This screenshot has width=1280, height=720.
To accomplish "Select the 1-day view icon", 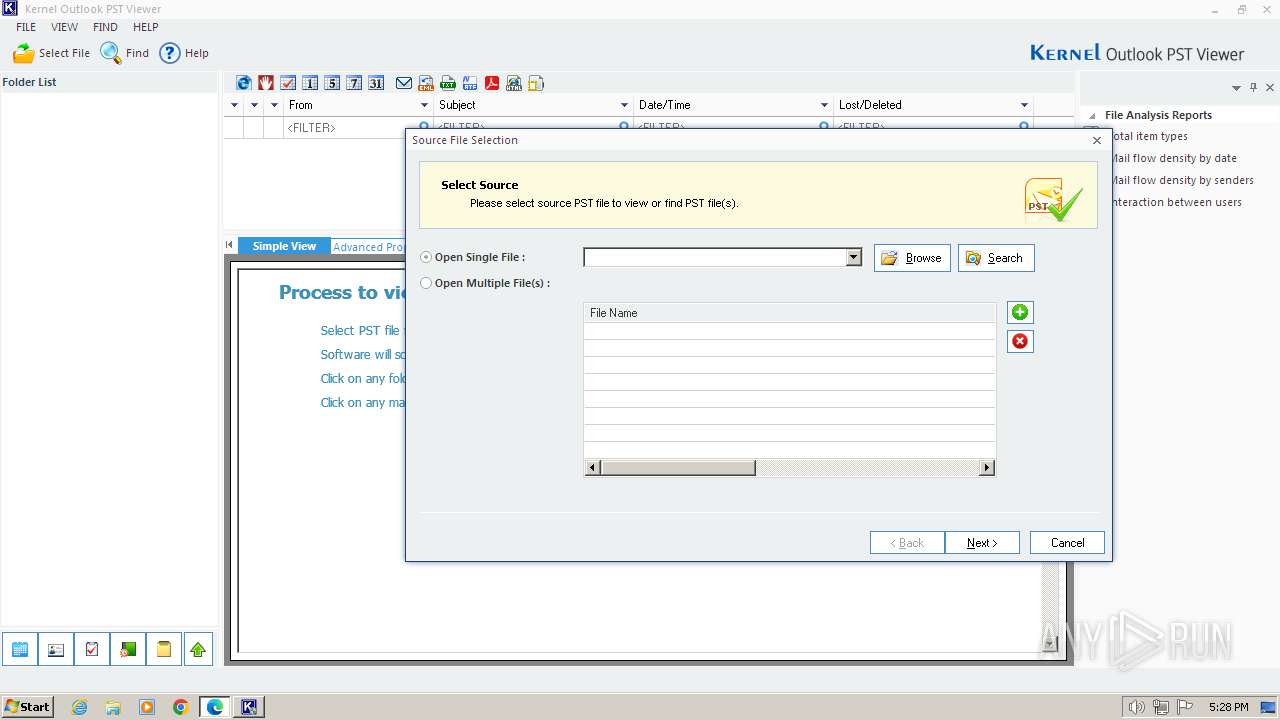I will 310,83.
